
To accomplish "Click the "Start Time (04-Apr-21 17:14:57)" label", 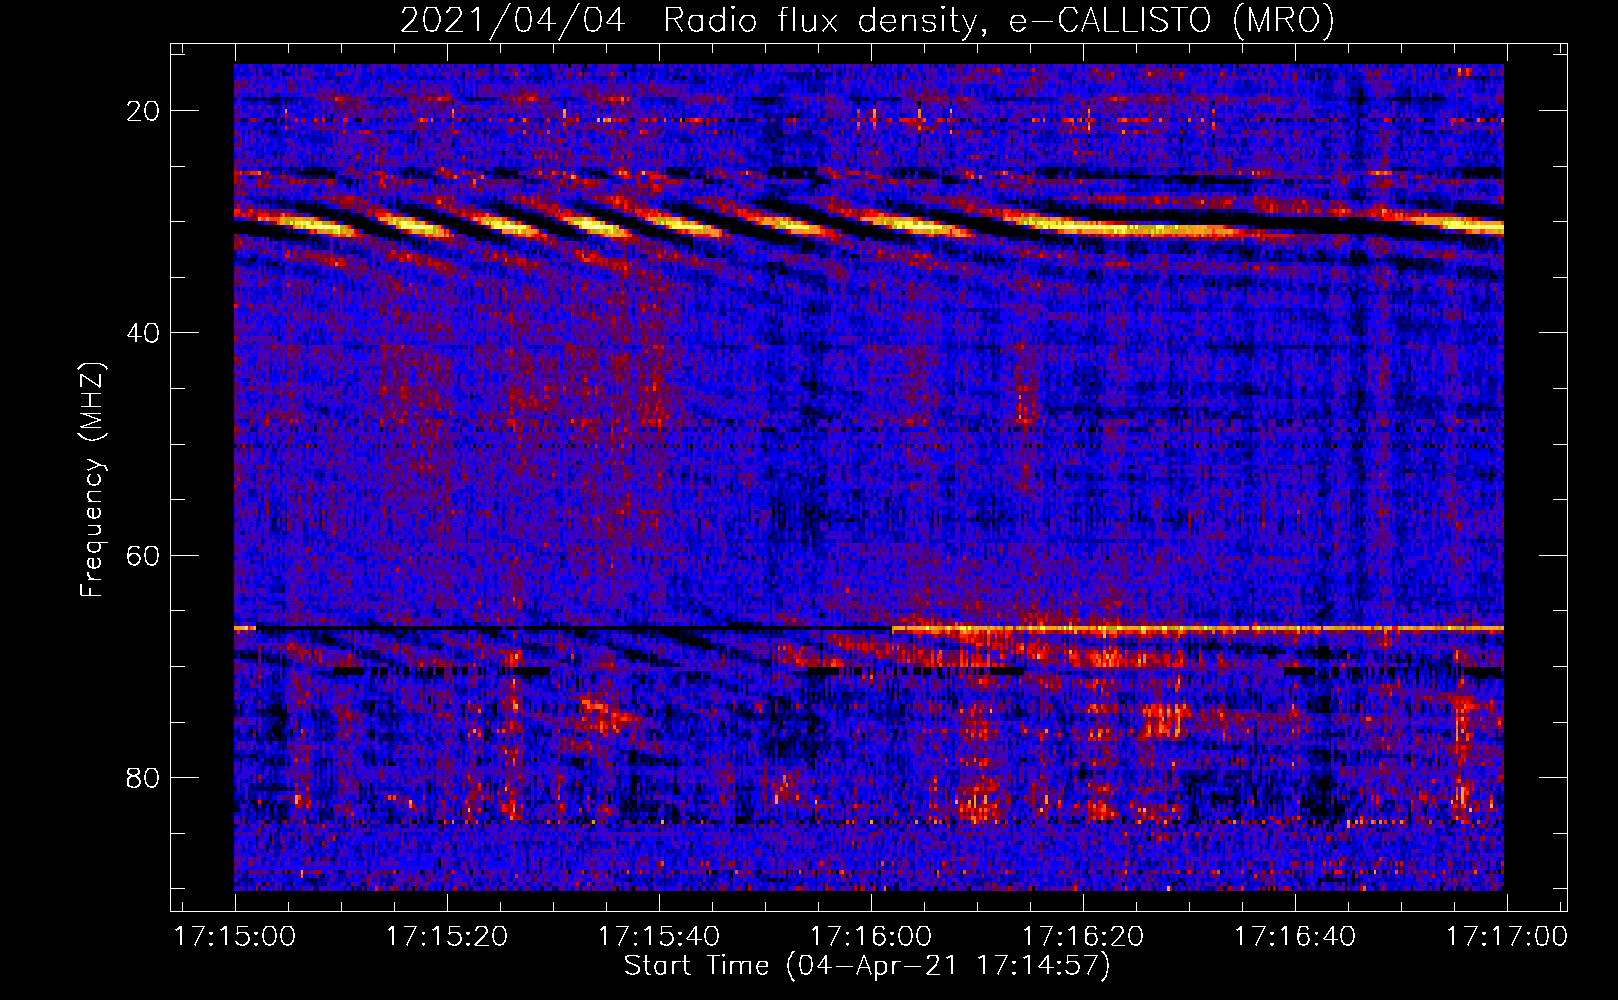I will click(867, 966).
